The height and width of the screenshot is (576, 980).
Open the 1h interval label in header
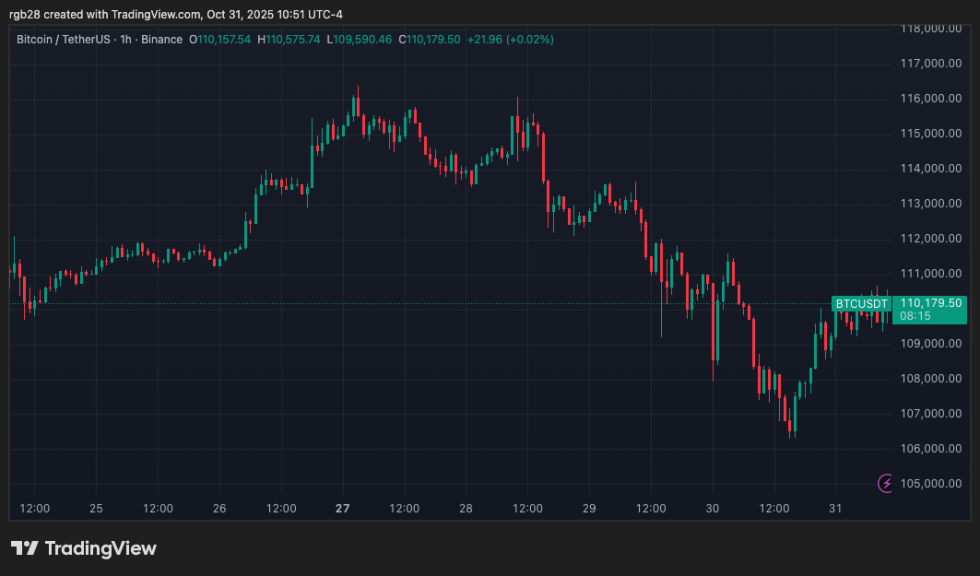[x=140, y=39]
